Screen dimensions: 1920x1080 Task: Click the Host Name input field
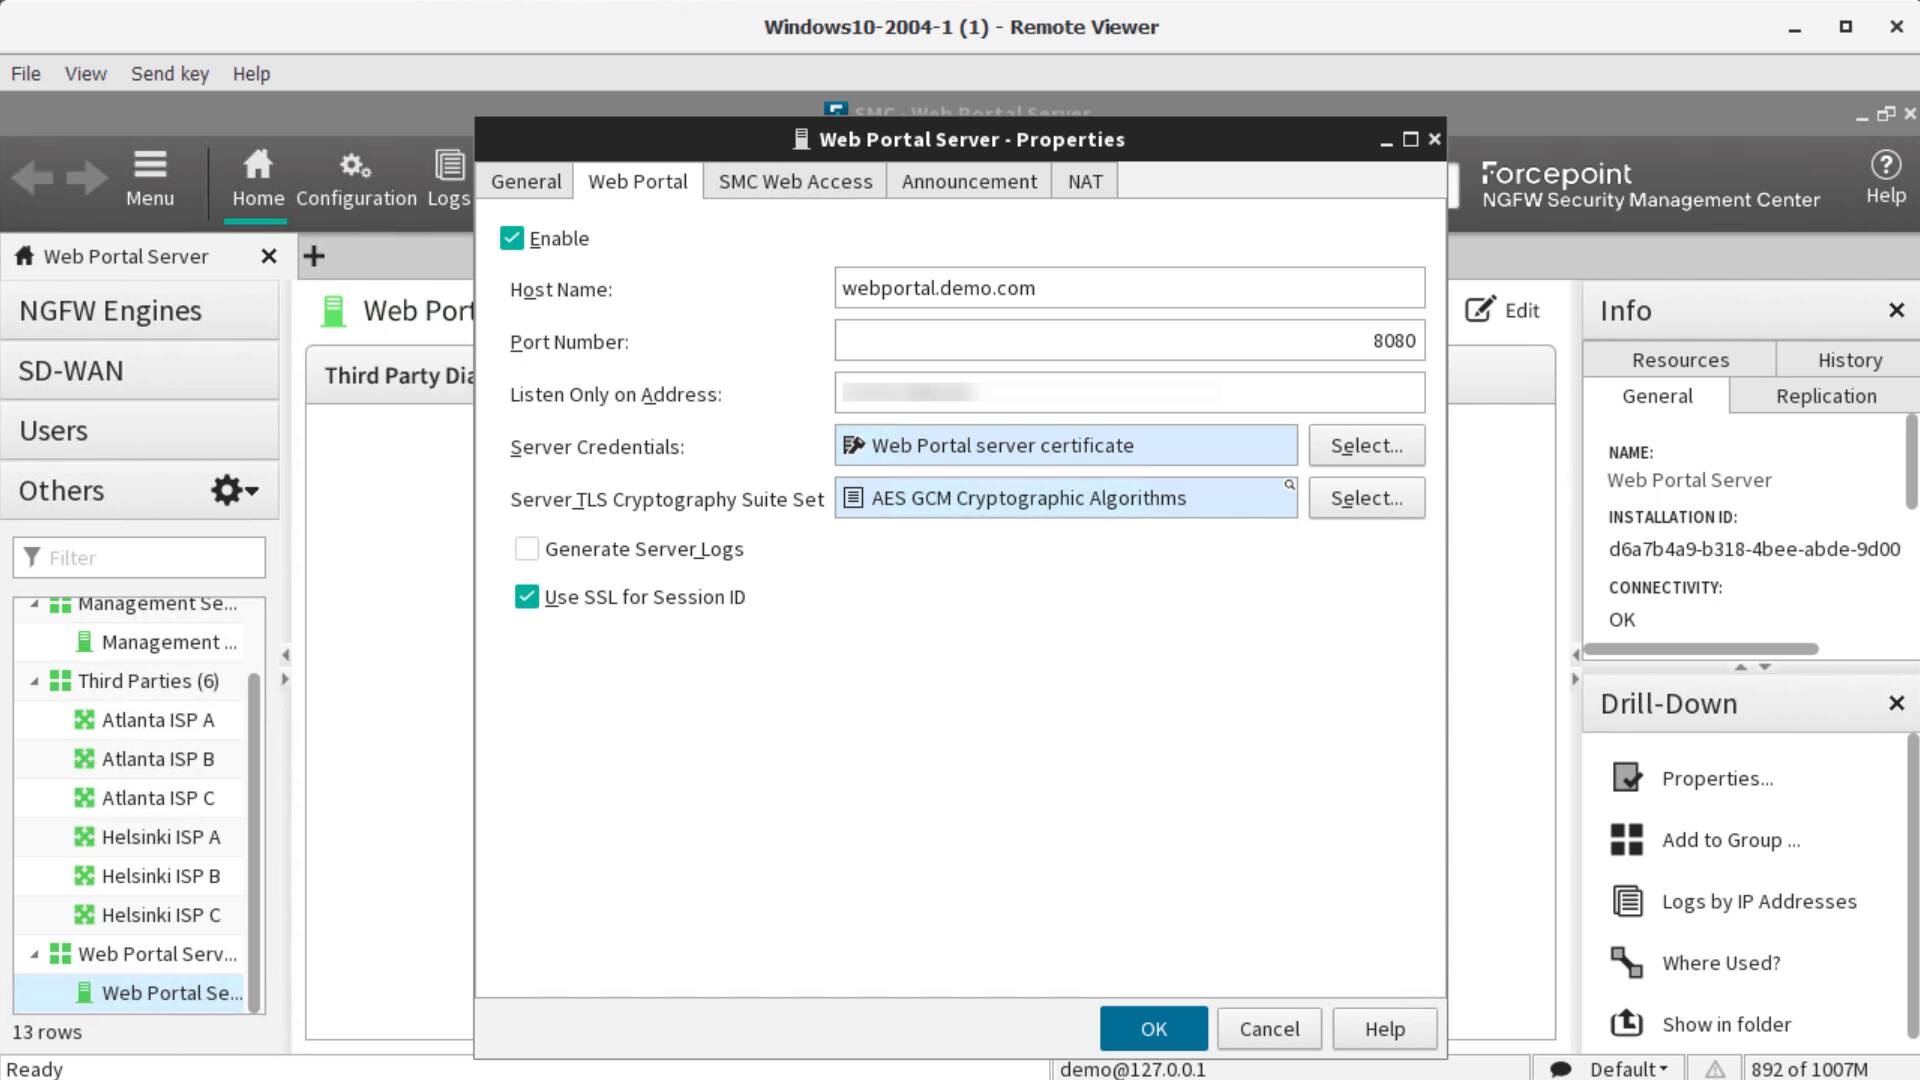[1129, 288]
